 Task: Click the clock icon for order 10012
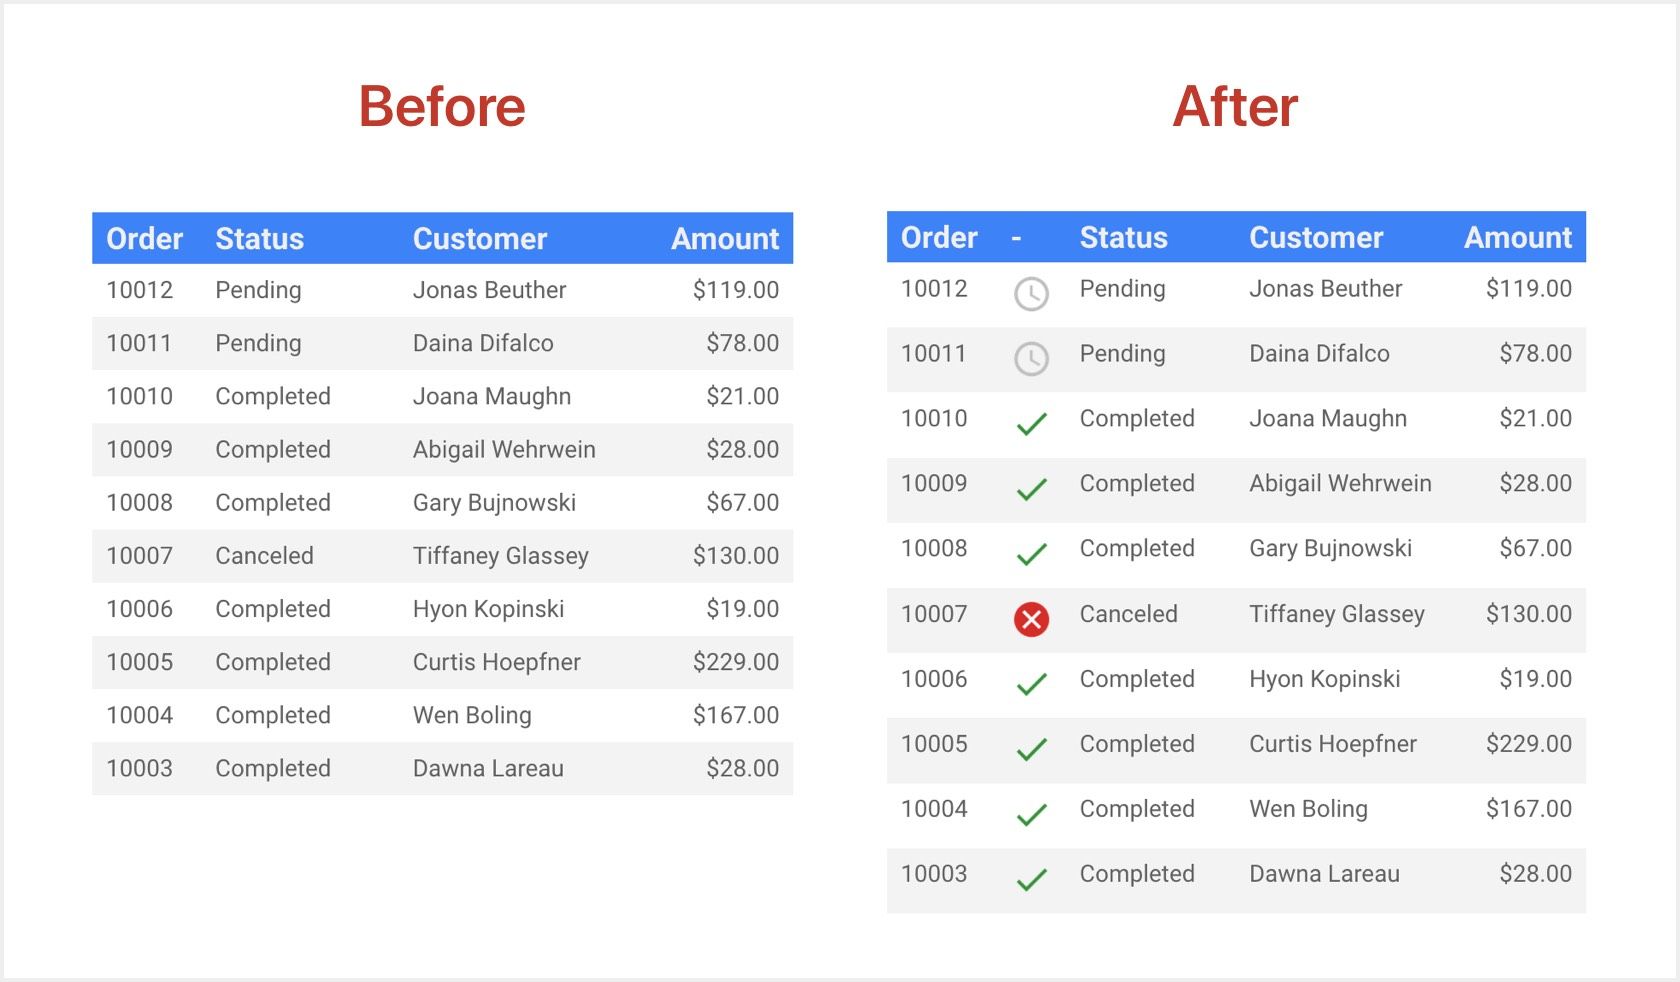tap(1031, 294)
